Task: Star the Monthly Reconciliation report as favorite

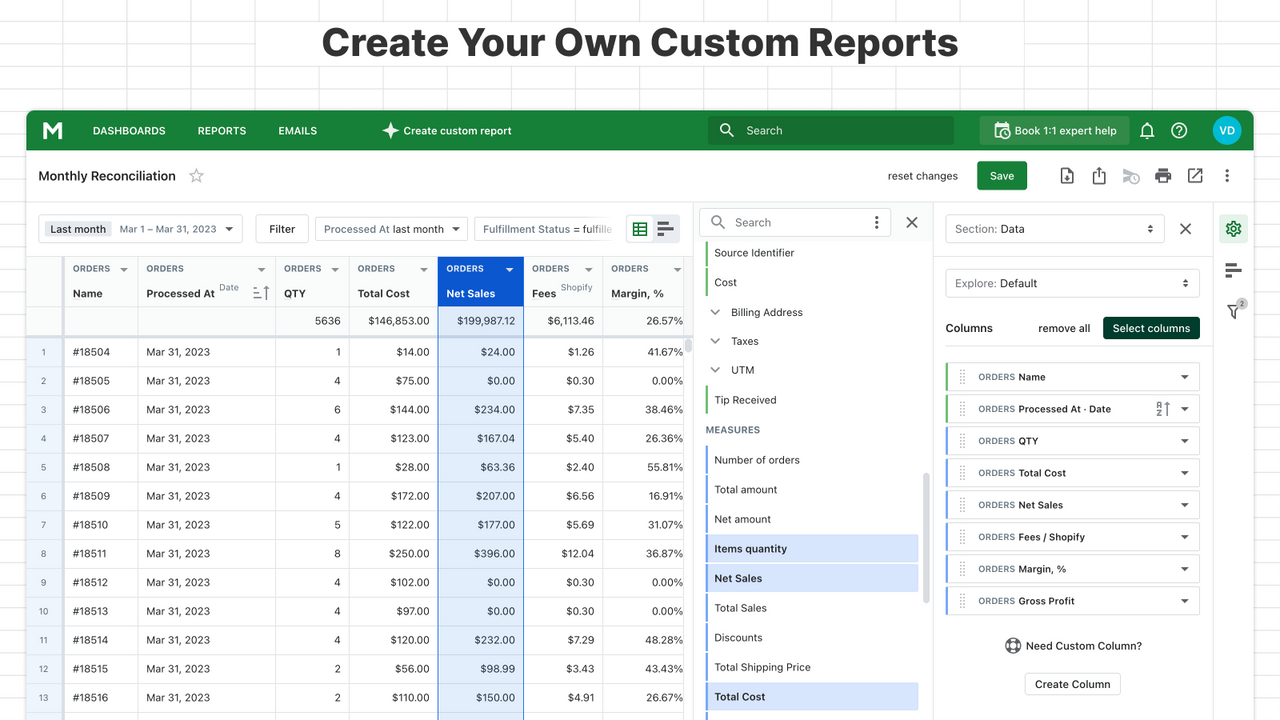Action: [x=196, y=175]
